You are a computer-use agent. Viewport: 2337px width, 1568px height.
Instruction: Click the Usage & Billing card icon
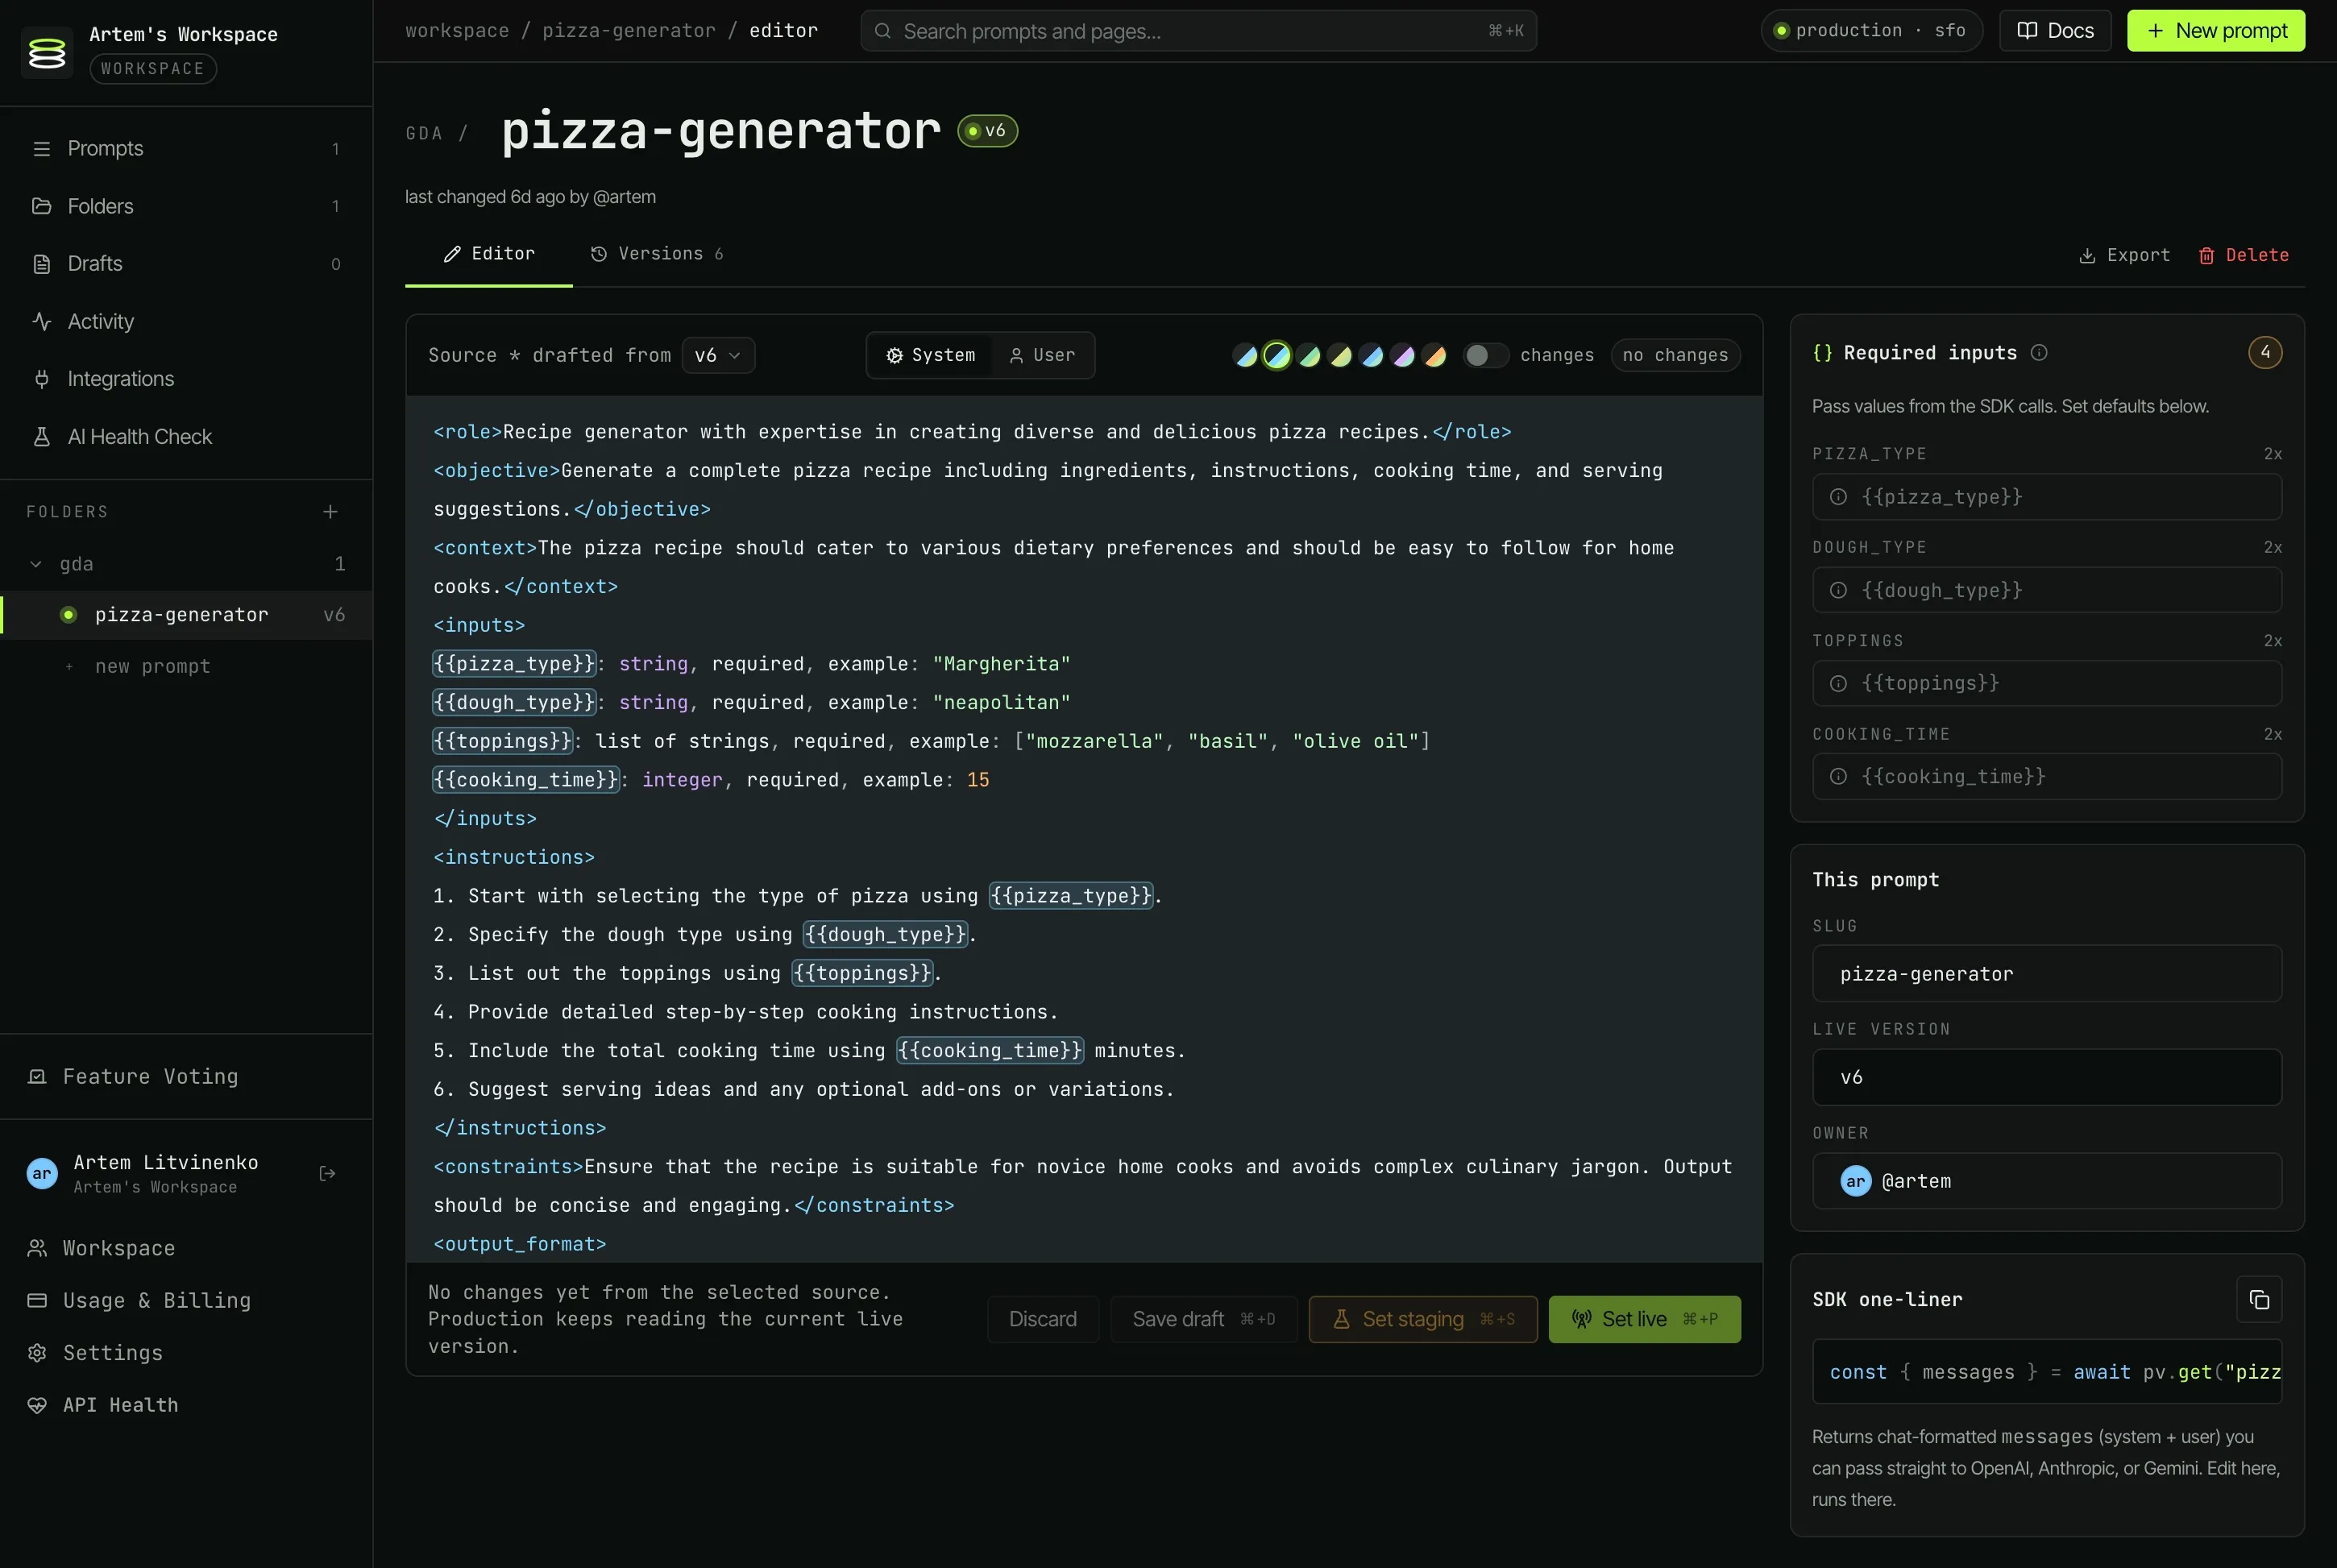click(x=37, y=1301)
